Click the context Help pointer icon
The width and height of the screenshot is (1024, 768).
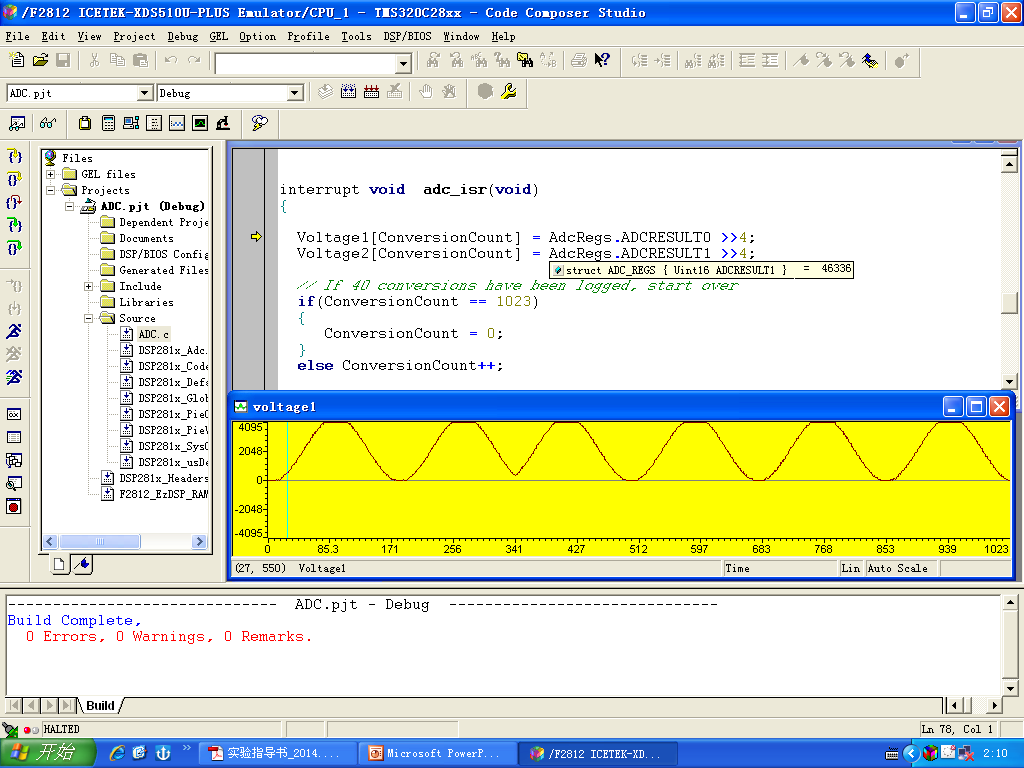point(601,61)
